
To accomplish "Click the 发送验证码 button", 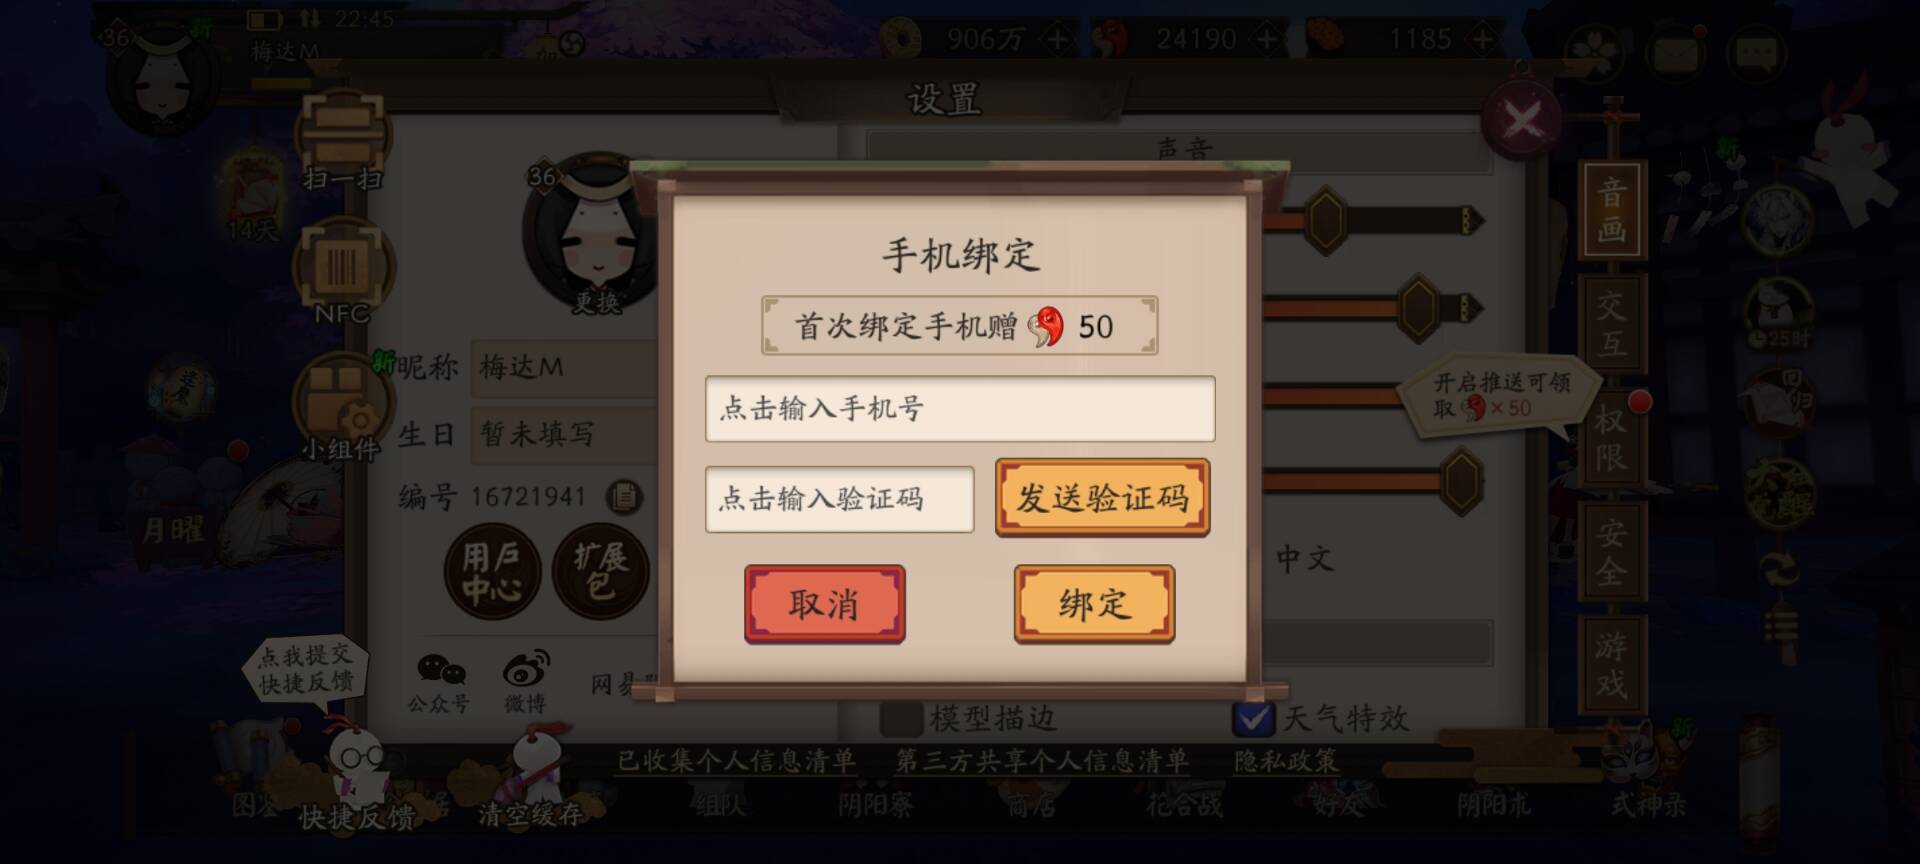I will coord(1102,497).
